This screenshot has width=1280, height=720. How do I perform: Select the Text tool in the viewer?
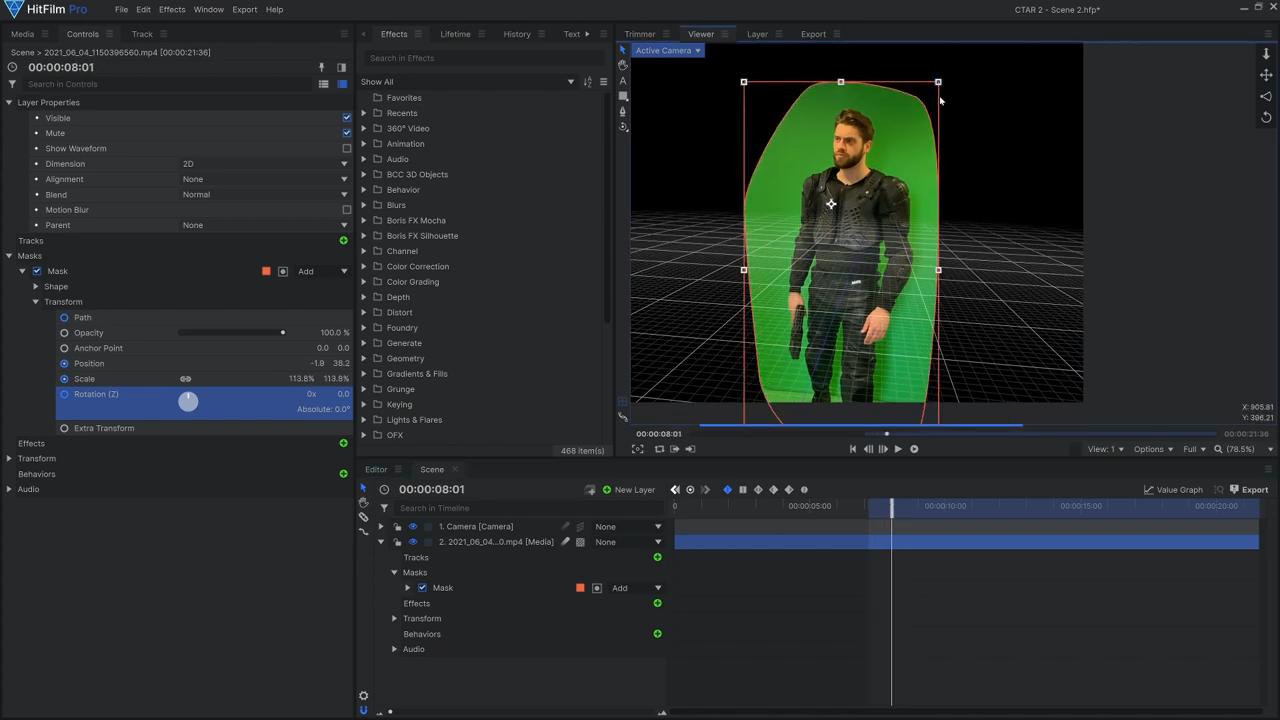(623, 81)
